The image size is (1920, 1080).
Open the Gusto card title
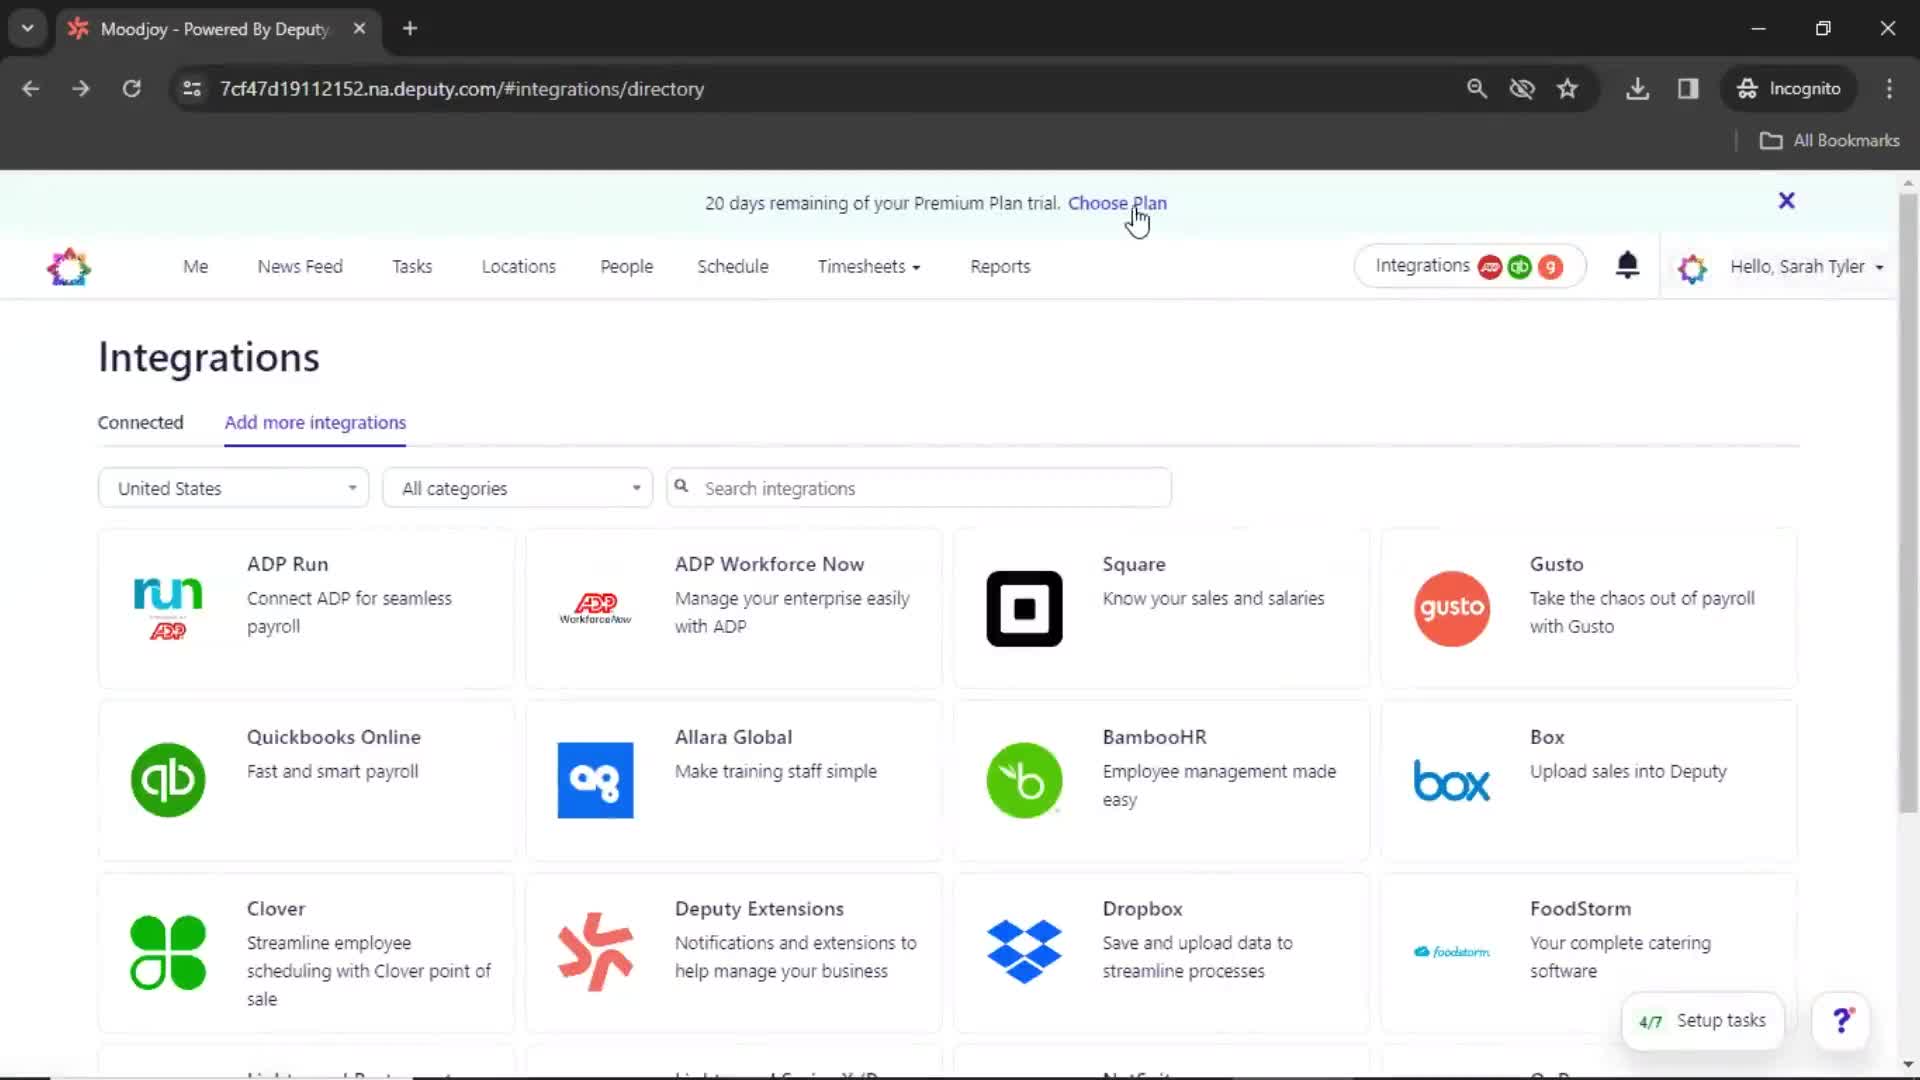pyautogui.click(x=1556, y=564)
